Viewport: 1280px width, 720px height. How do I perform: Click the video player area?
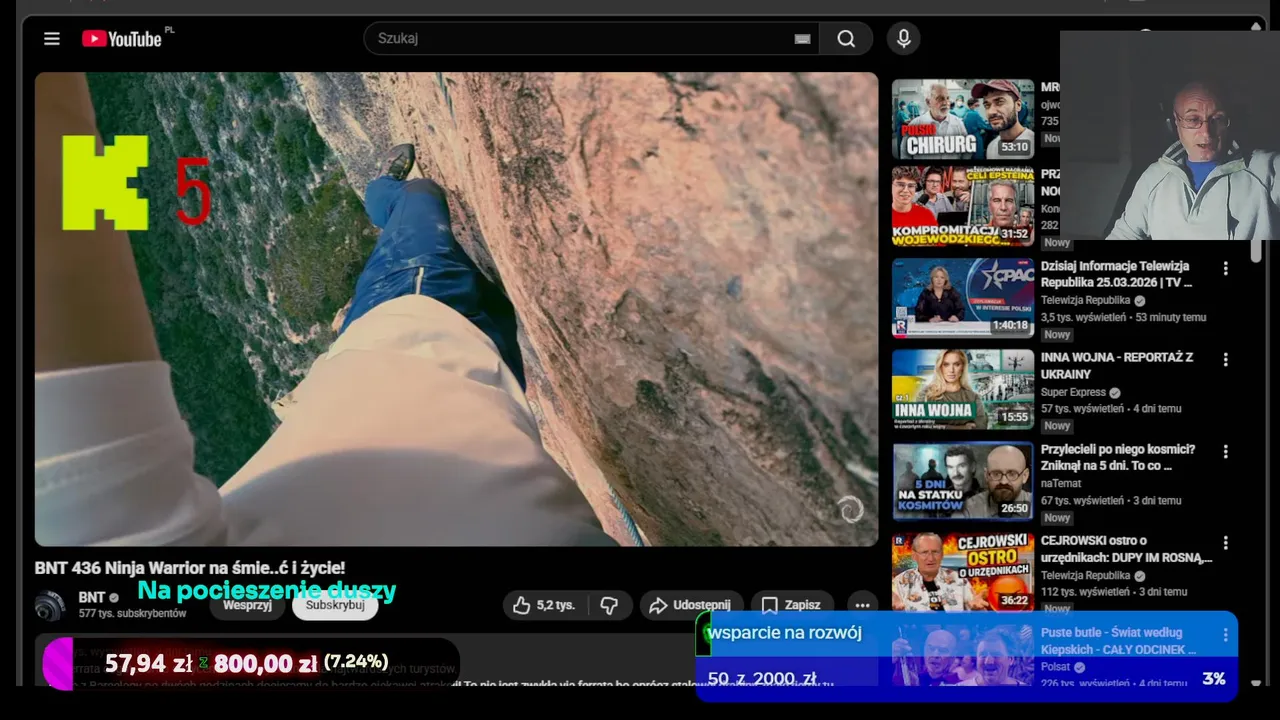pos(456,309)
